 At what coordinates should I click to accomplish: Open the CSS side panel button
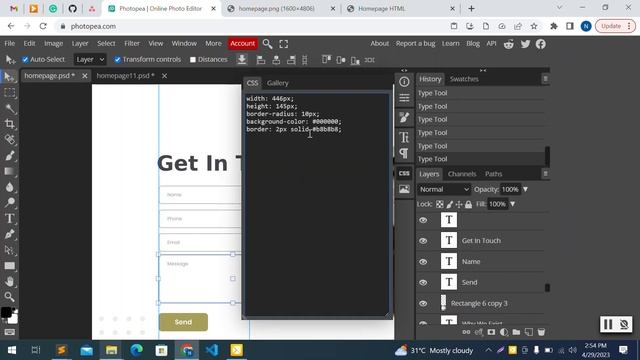404,173
